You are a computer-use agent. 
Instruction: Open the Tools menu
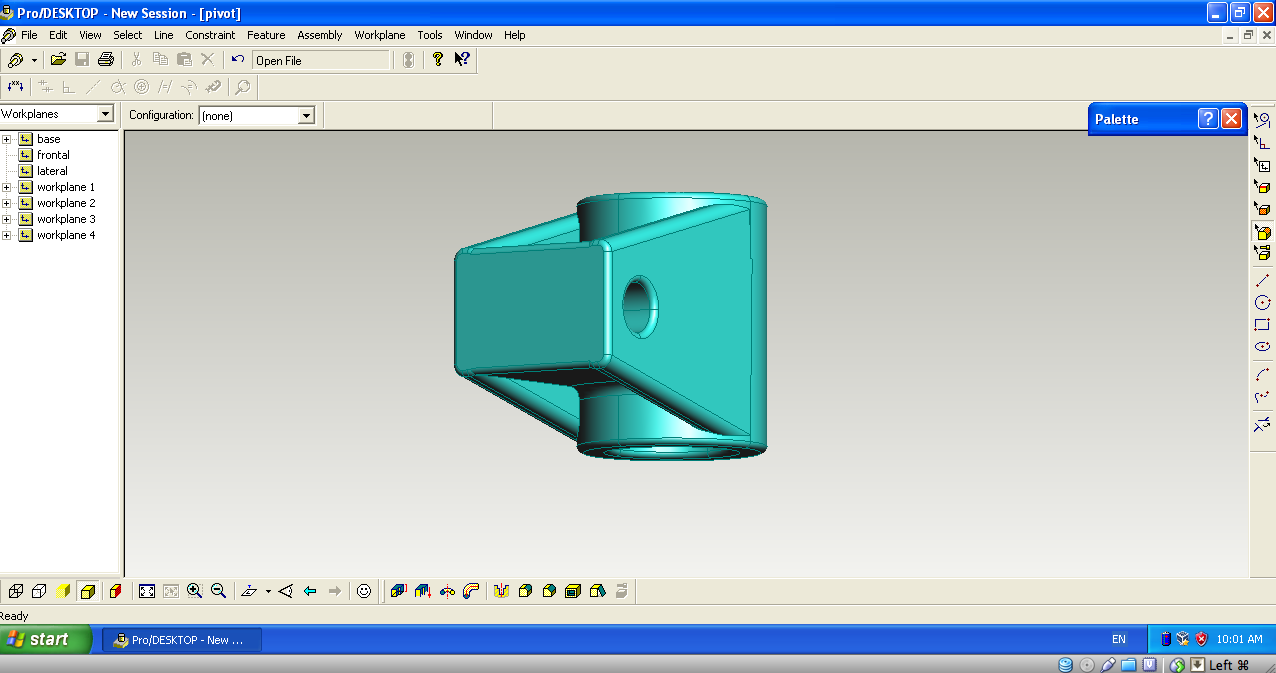(430, 35)
